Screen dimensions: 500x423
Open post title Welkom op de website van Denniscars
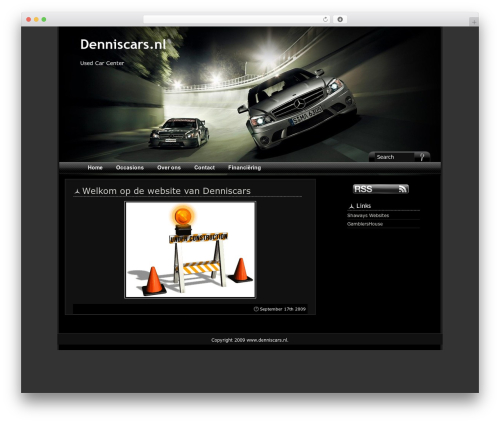(166, 191)
